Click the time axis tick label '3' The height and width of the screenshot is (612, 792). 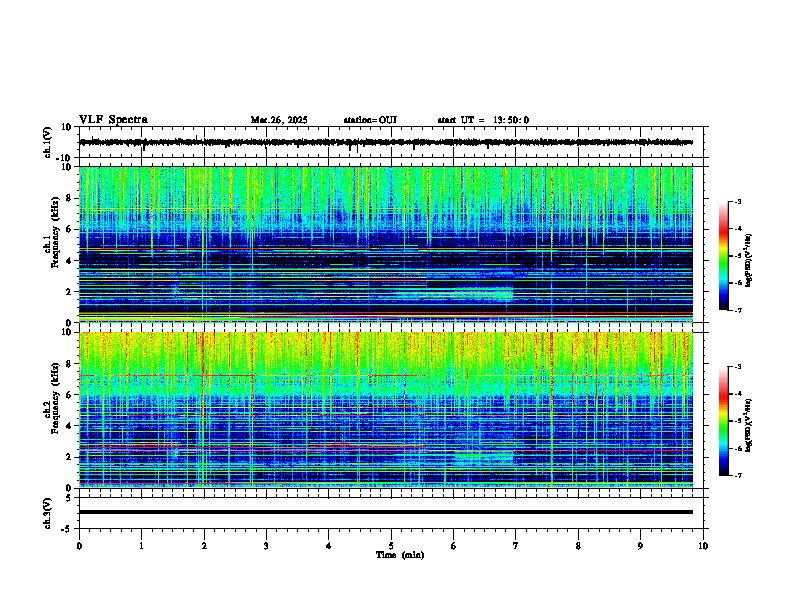(266, 546)
